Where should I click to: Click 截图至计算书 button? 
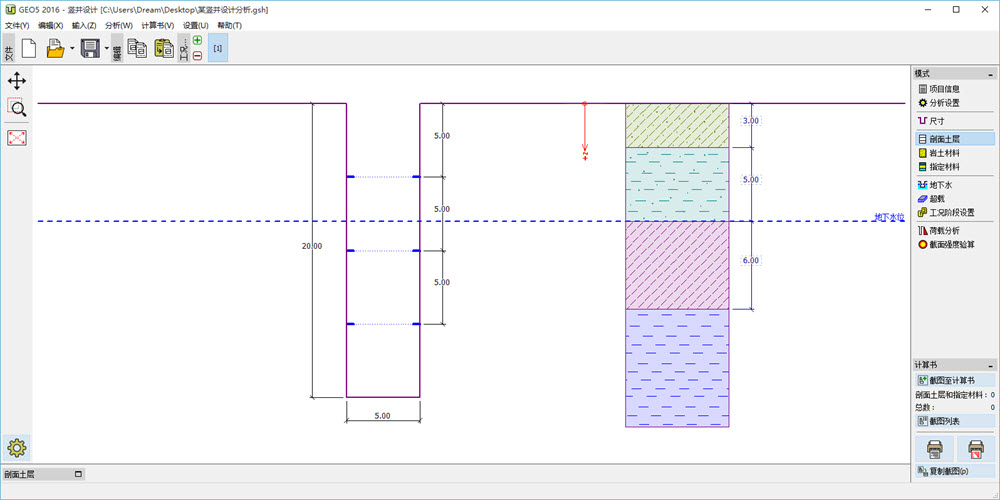pos(955,380)
